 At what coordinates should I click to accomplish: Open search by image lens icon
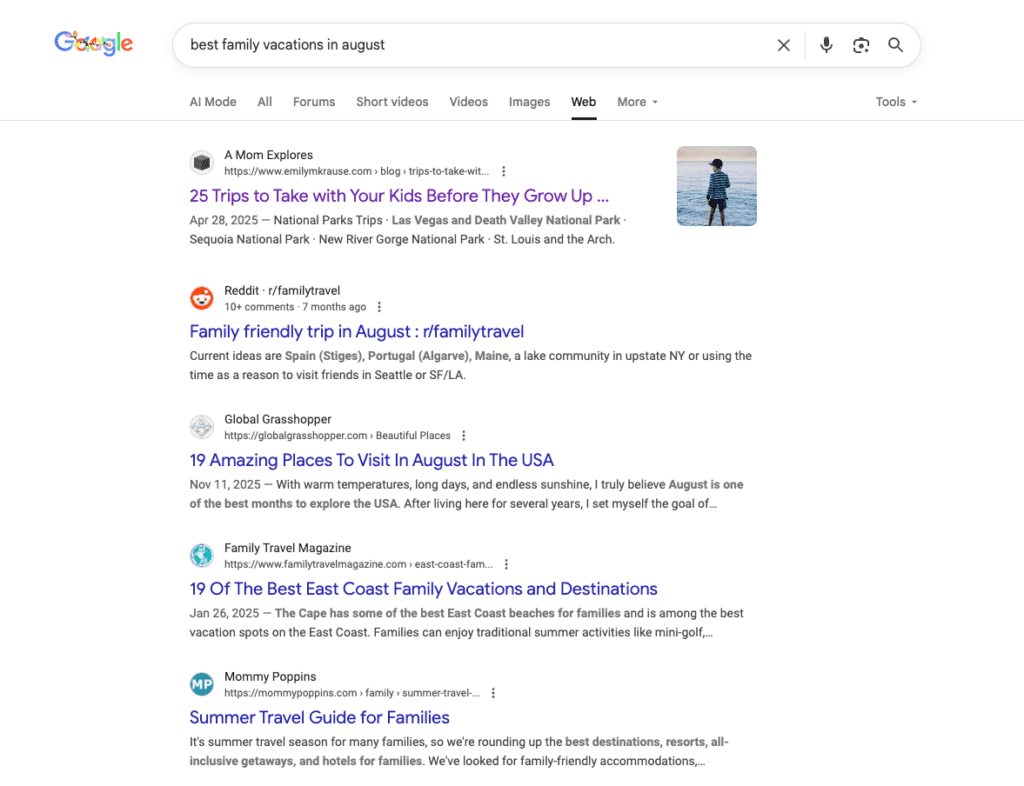(861, 45)
